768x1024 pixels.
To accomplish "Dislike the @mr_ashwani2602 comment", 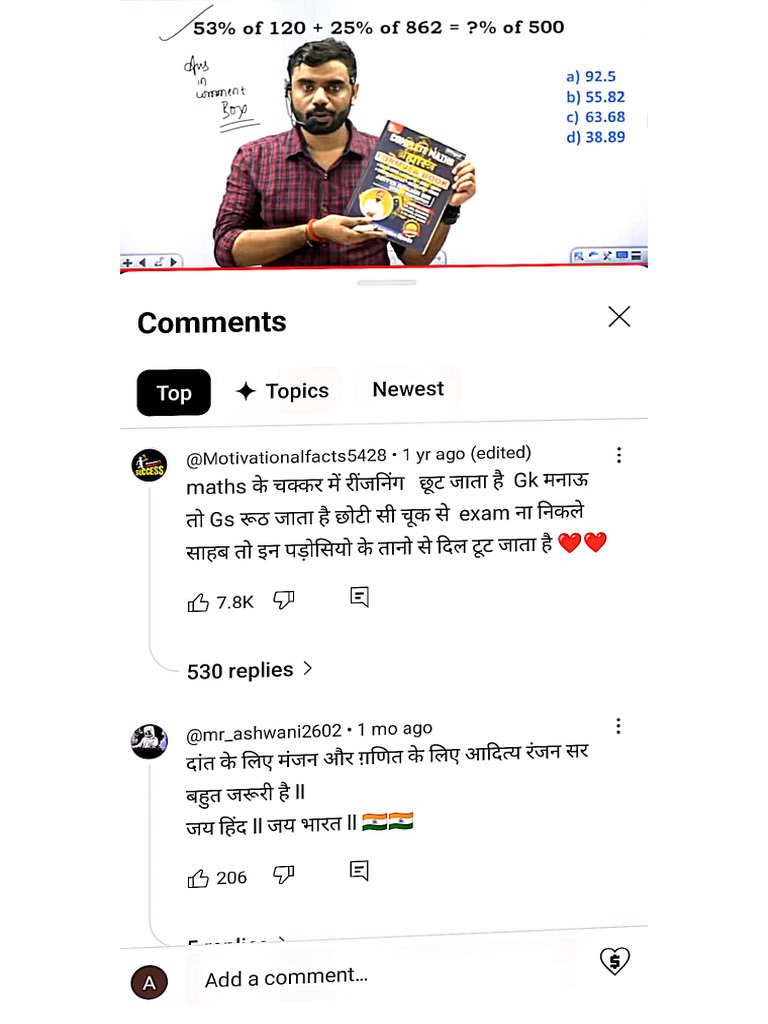I will pos(283,874).
